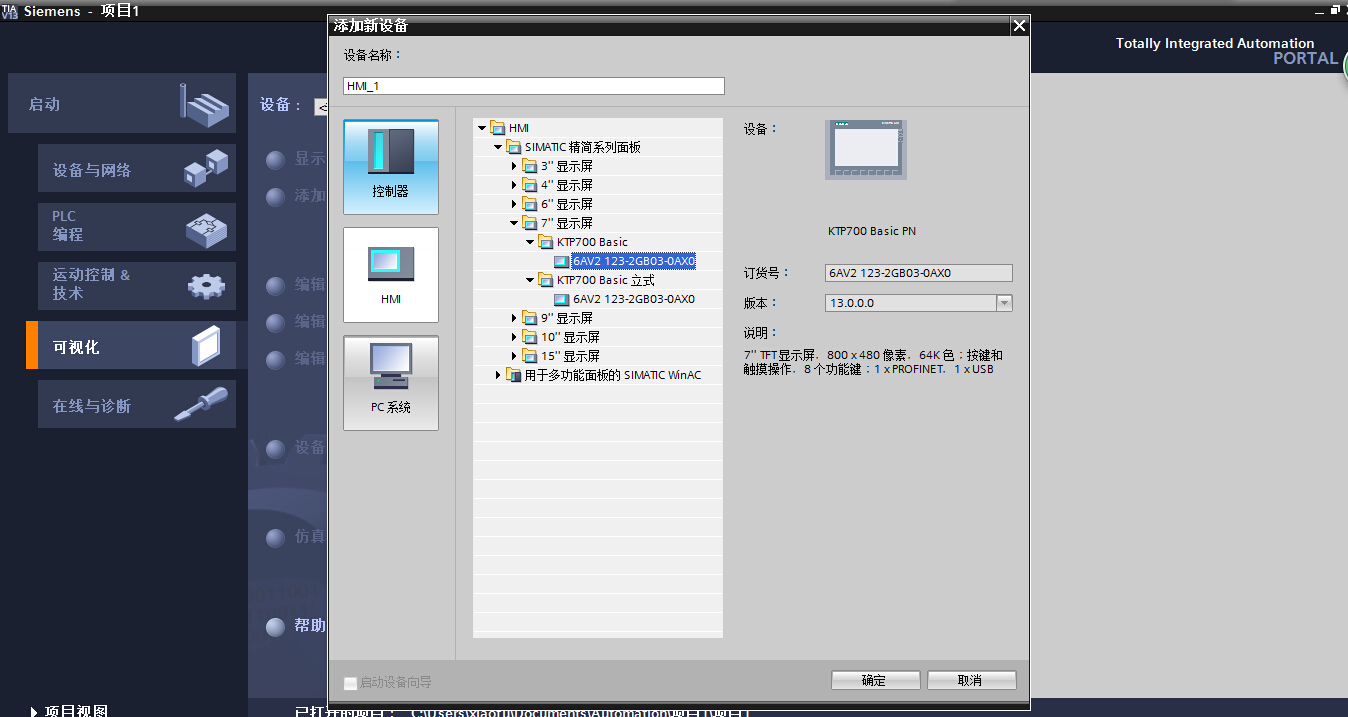This screenshot has width=1348, height=717.
Task: Click the puzzle icon on PLC 编程
Action: pos(206,228)
